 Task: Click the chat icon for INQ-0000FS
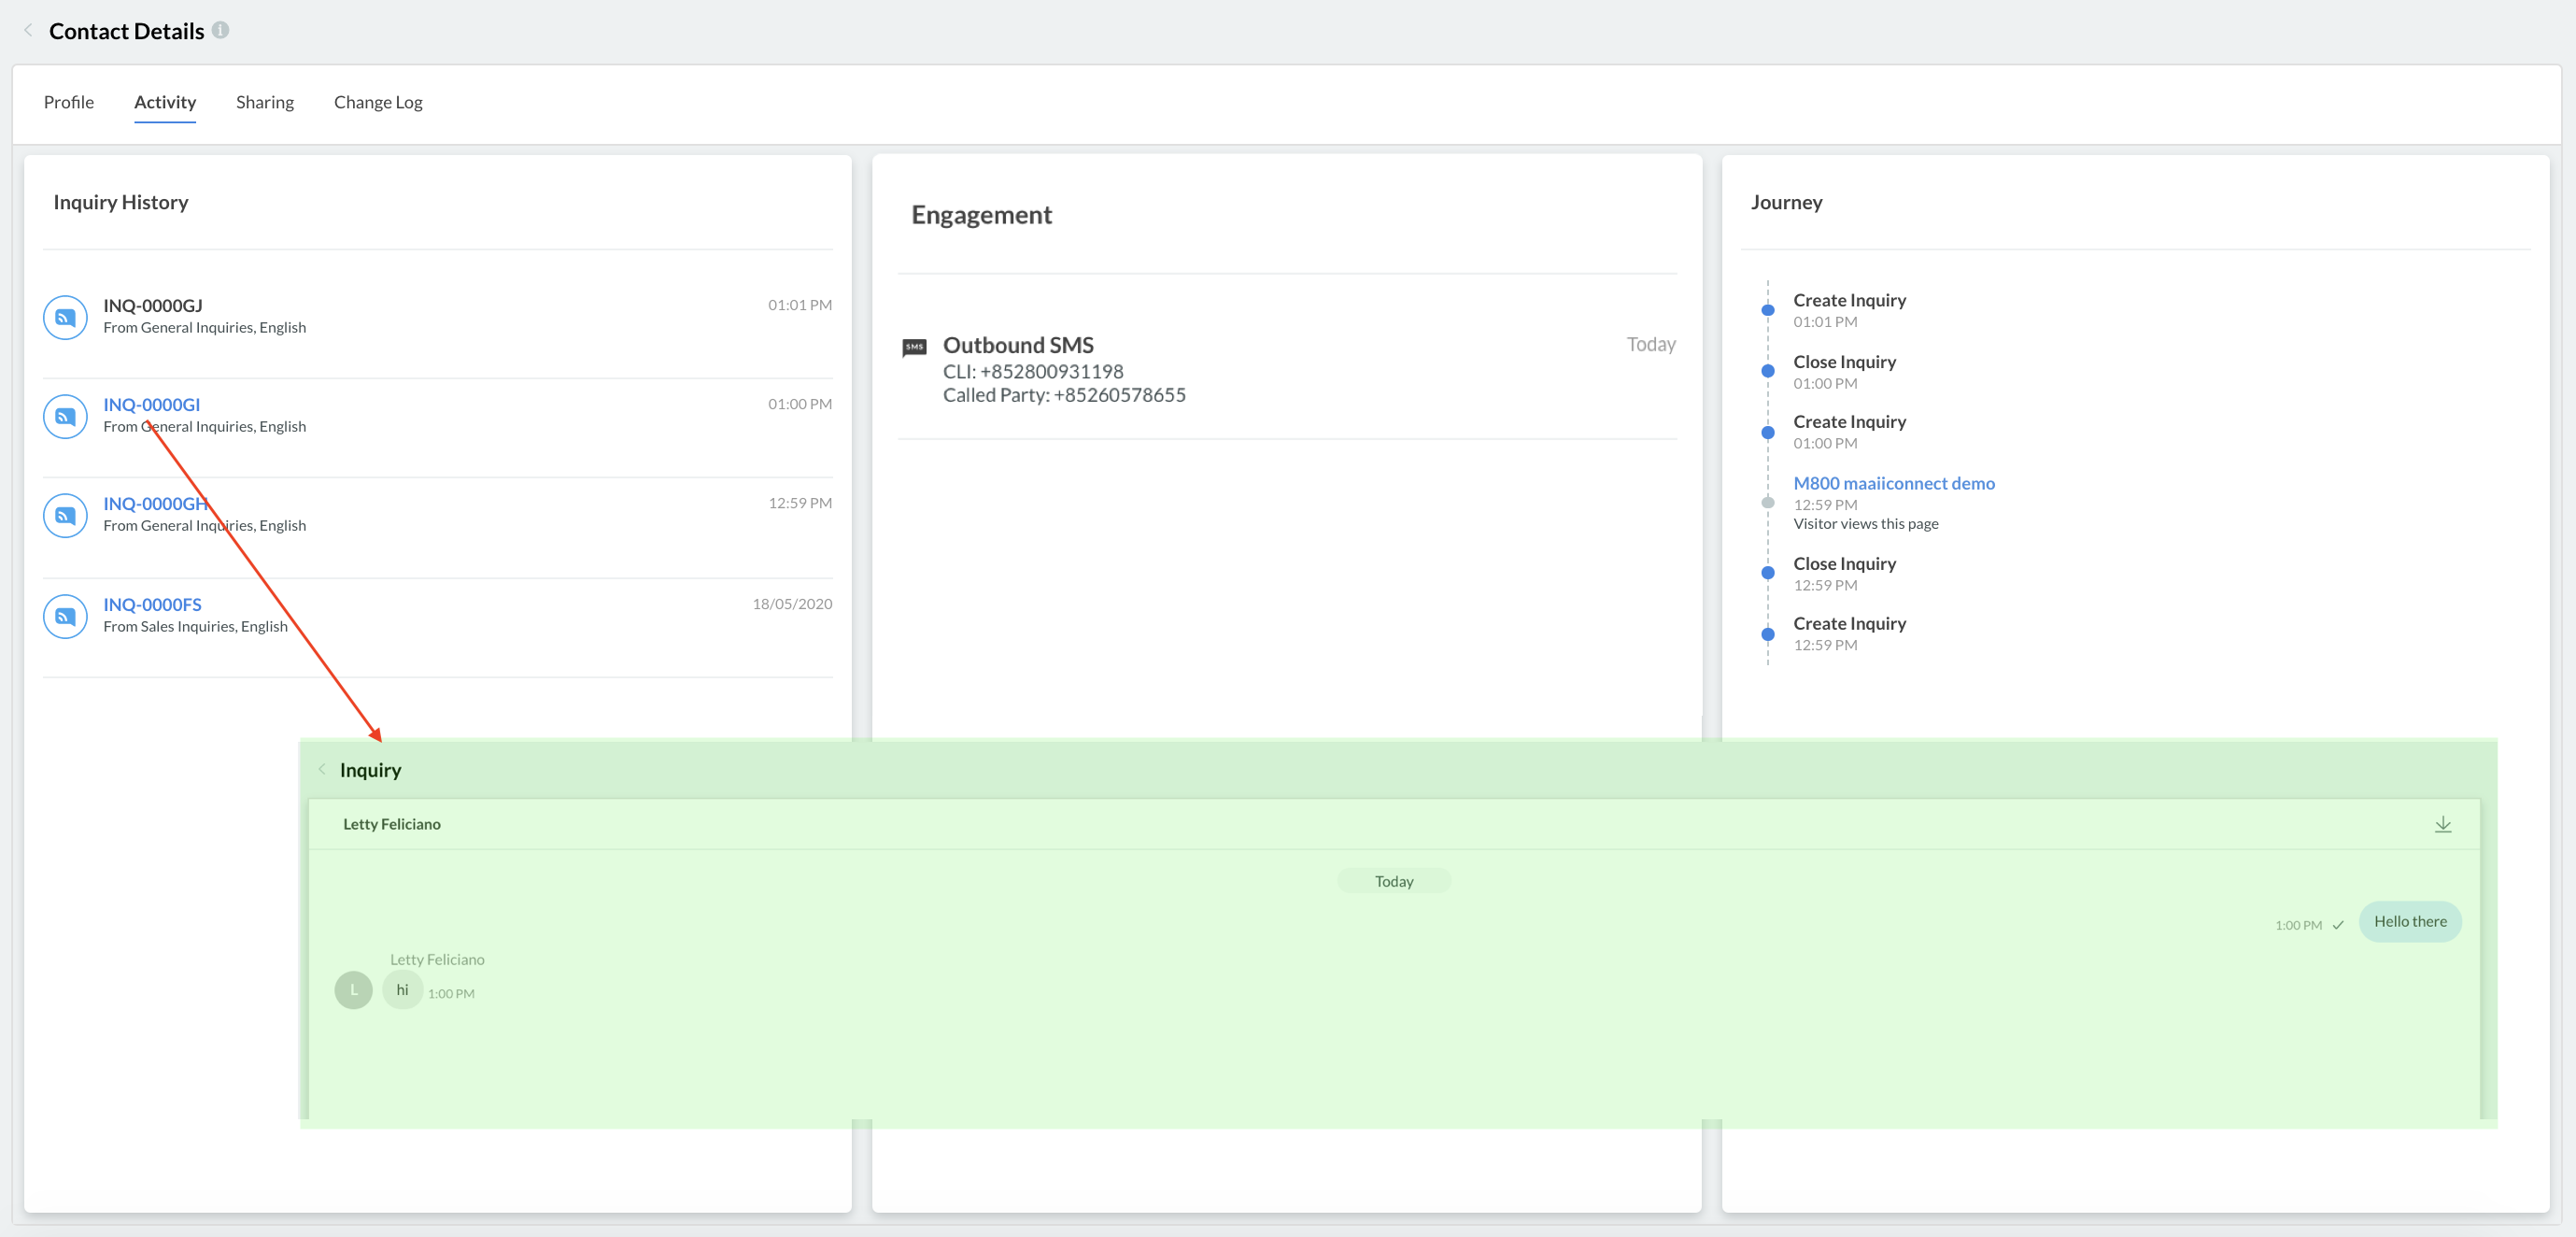point(65,616)
